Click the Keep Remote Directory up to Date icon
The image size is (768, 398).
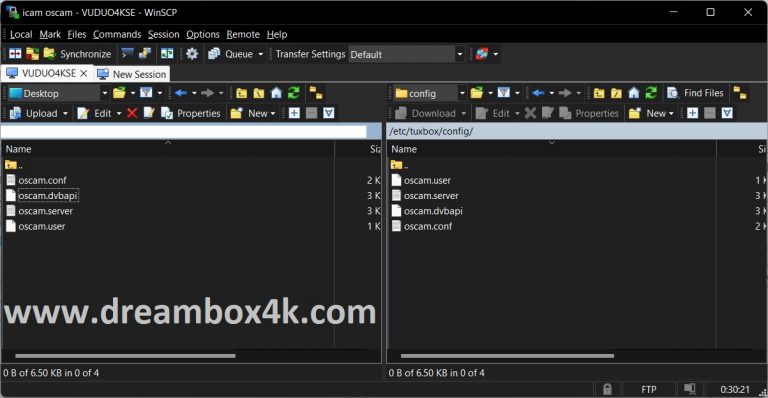[x=32, y=54]
